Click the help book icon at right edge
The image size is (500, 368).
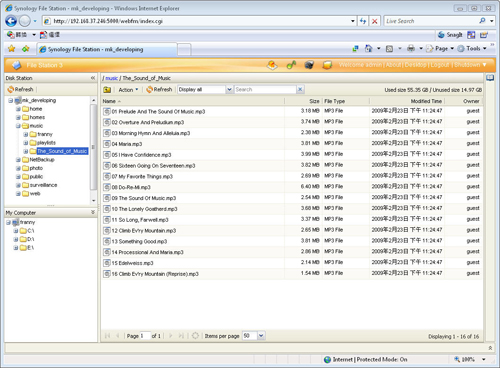tap(490, 78)
